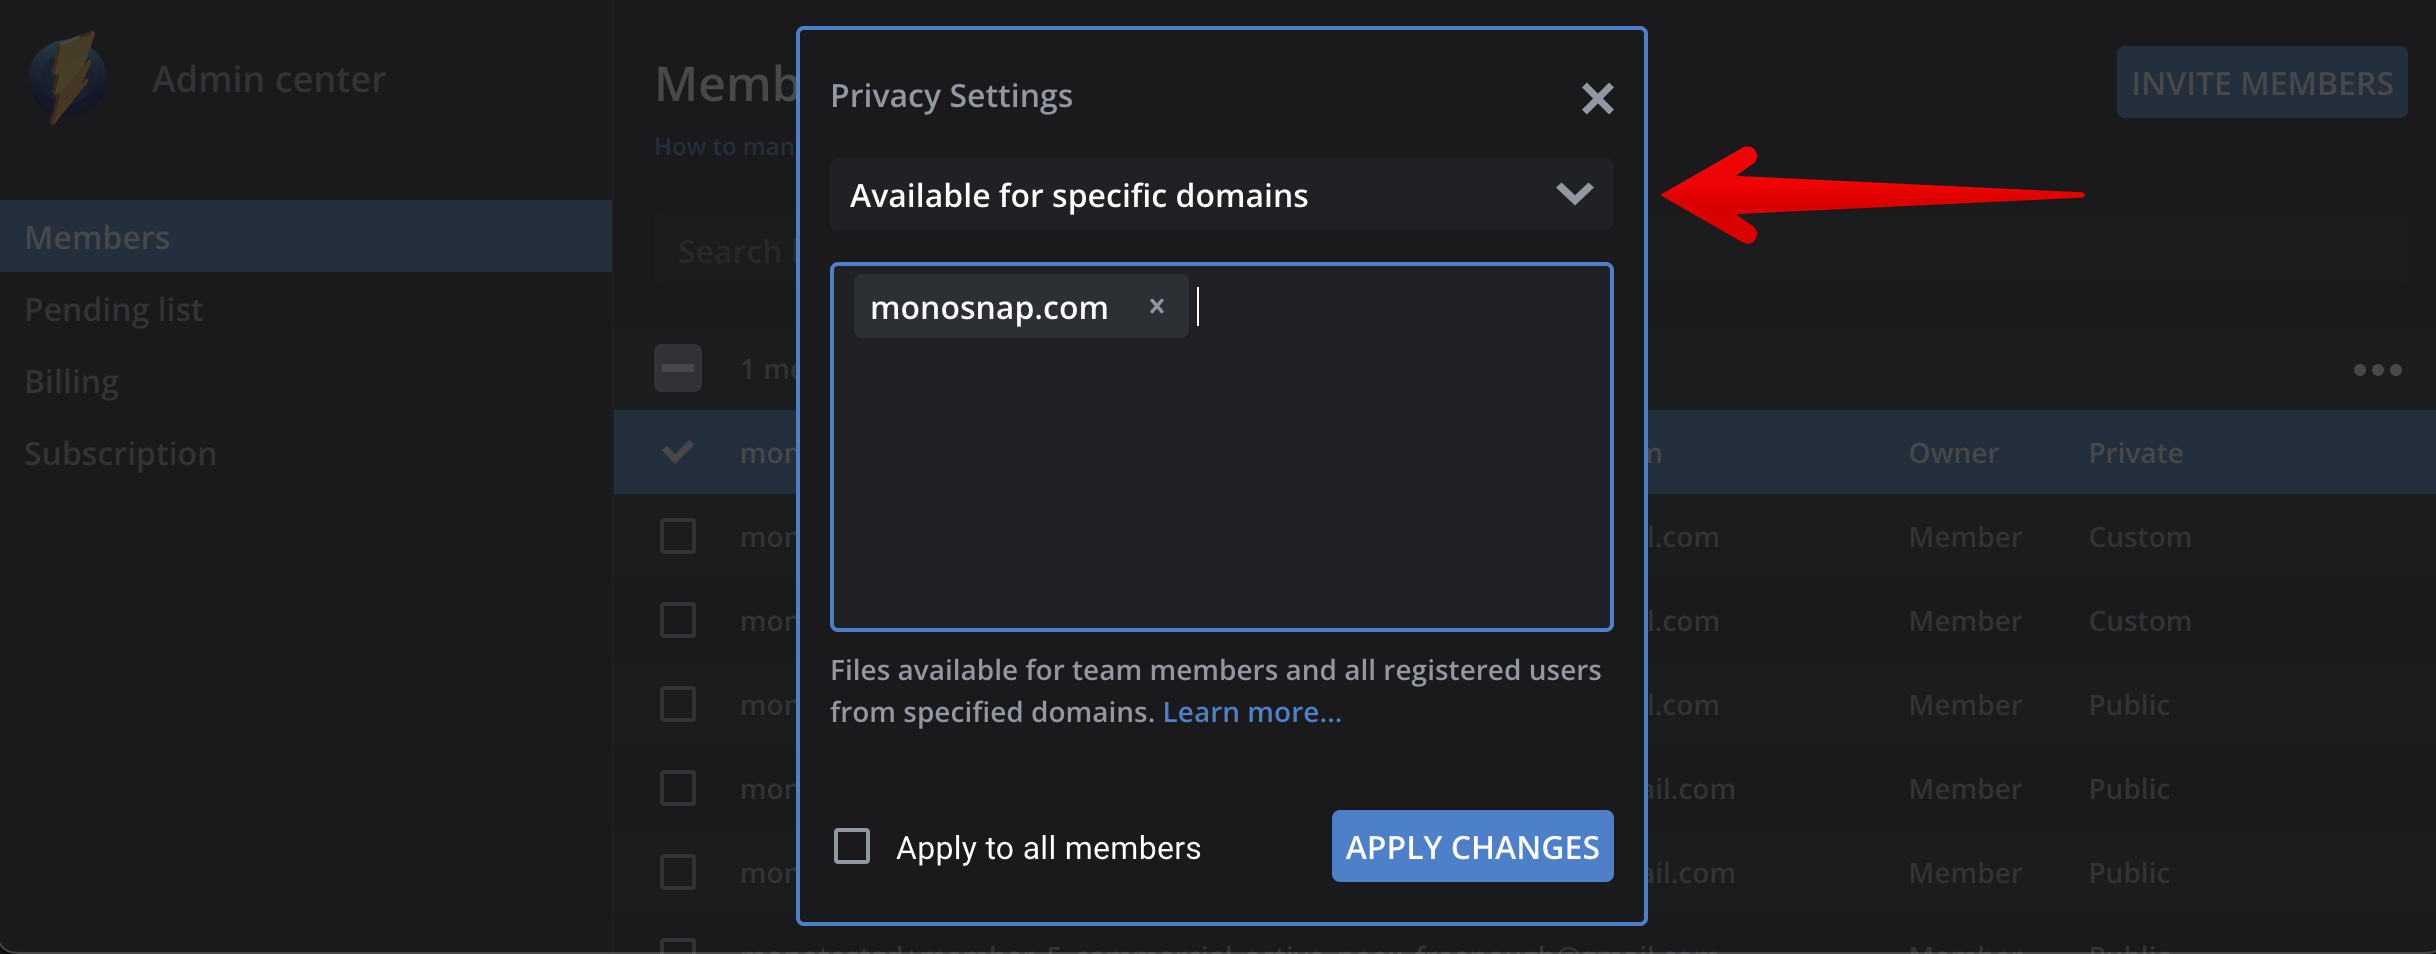Close the Privacy Settings dialog

[1597, 98]
